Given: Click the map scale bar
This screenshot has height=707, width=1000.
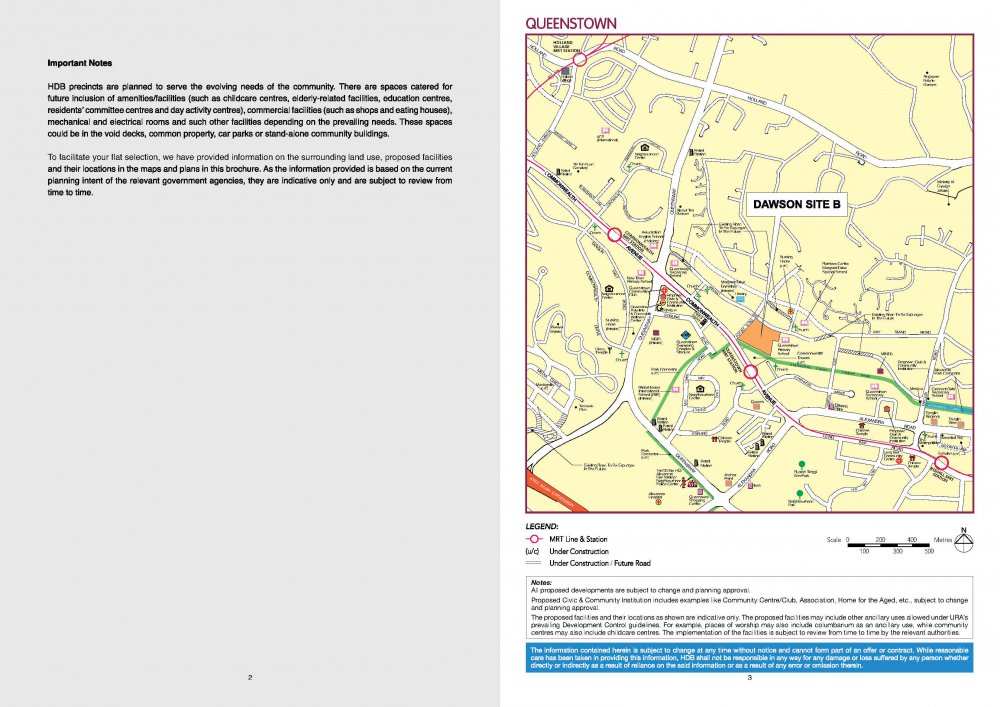Looking at the screenshot, I should pyautogui.click(x=888, y=540).
